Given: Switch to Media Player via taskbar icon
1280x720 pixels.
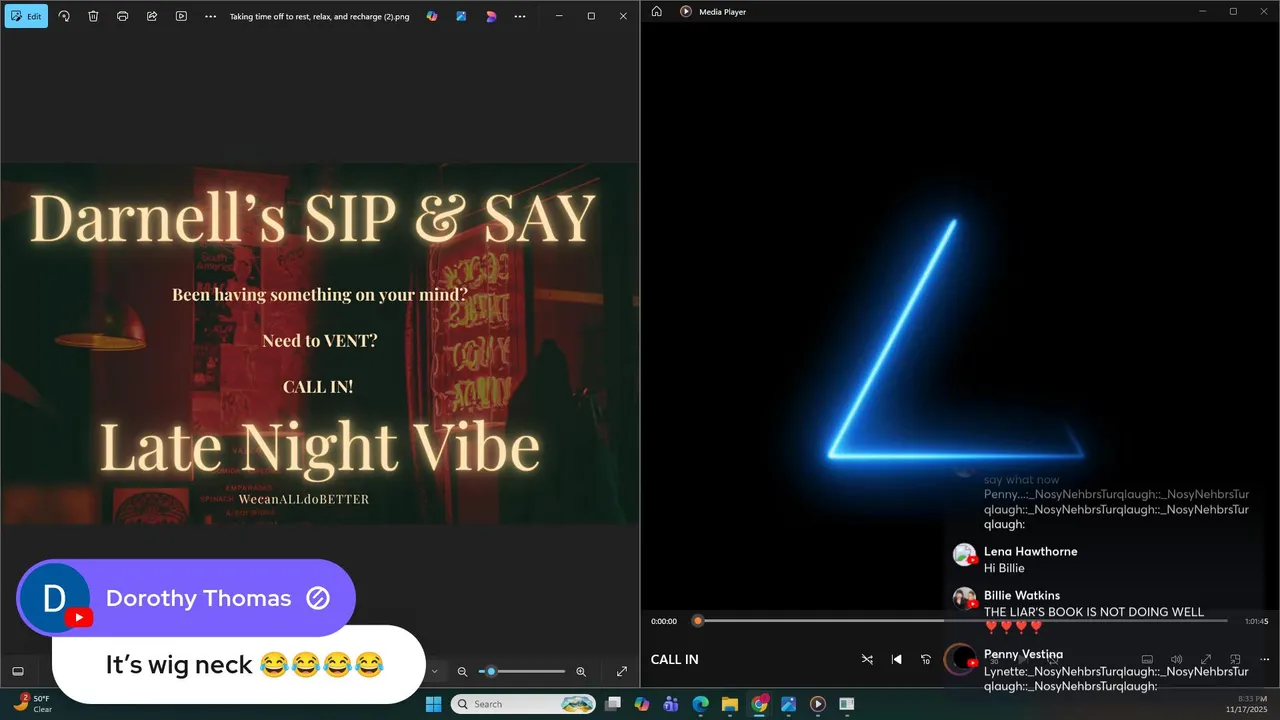Looking at the screenshot, I should pyautogui.click(x=818, y=704).
